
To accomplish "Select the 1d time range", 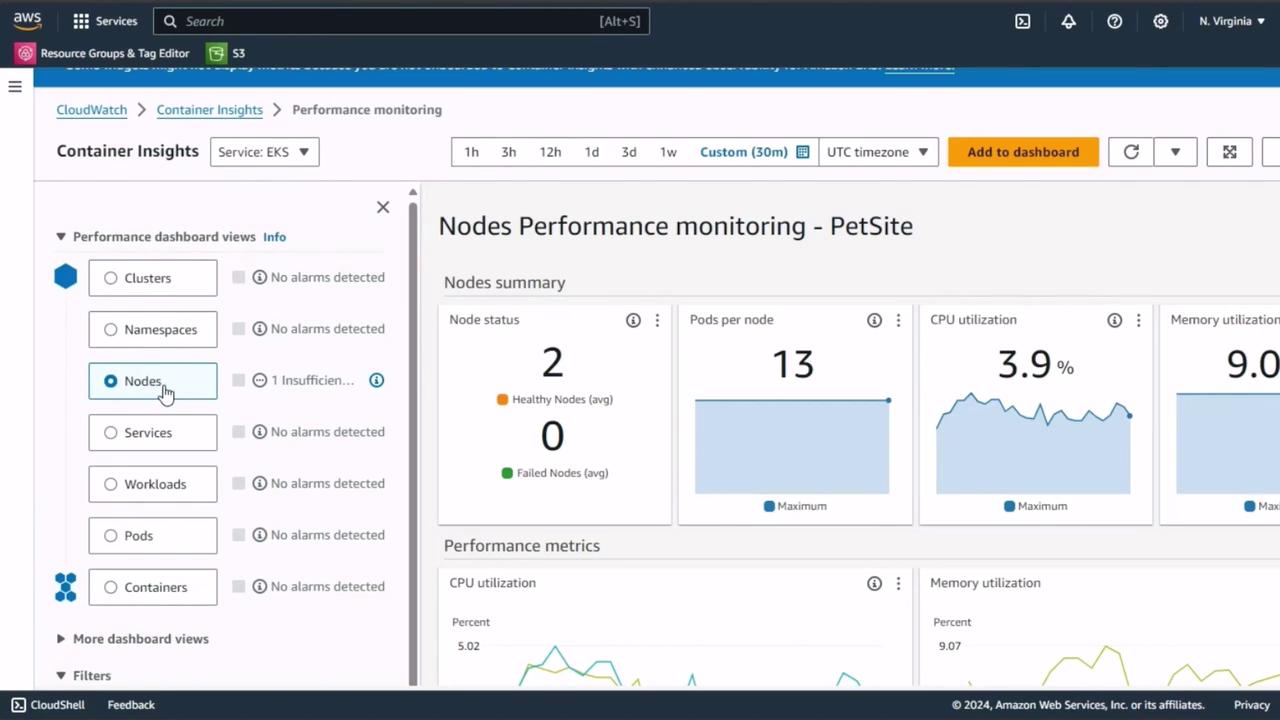I will click(x=591, y=152).
